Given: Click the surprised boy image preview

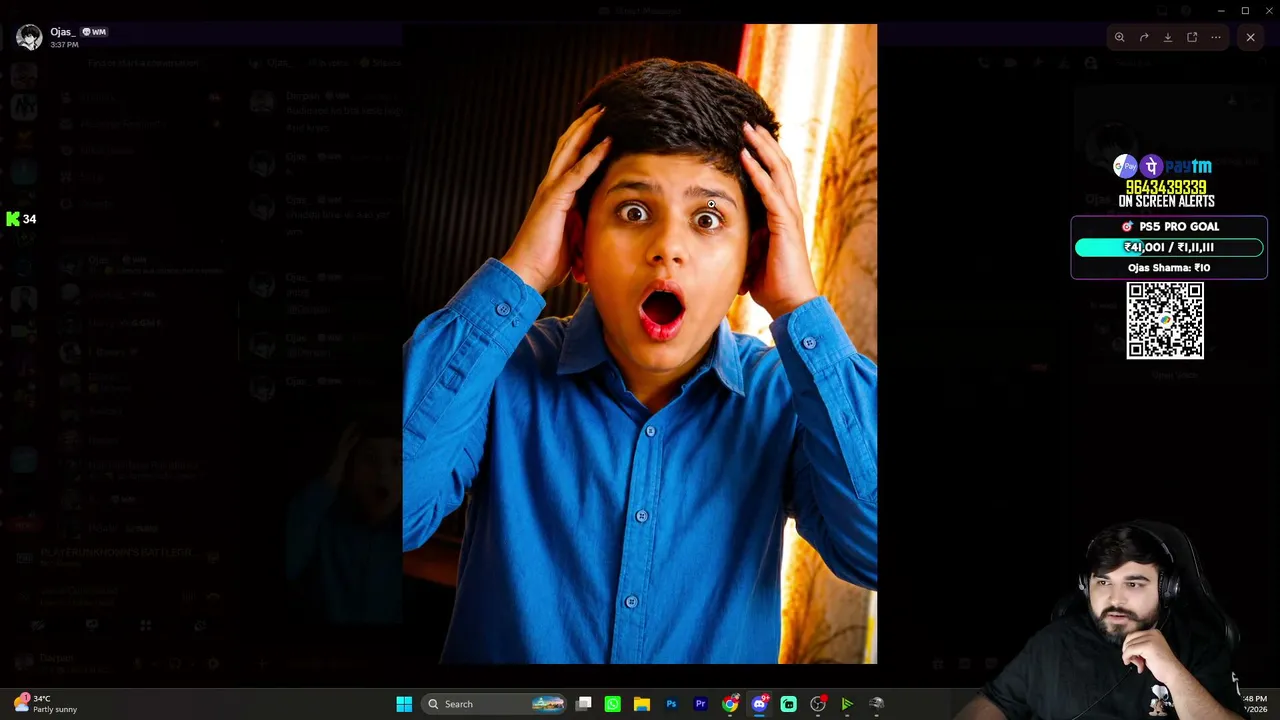Looking at the screenshot, I should (x=640, y=344).
